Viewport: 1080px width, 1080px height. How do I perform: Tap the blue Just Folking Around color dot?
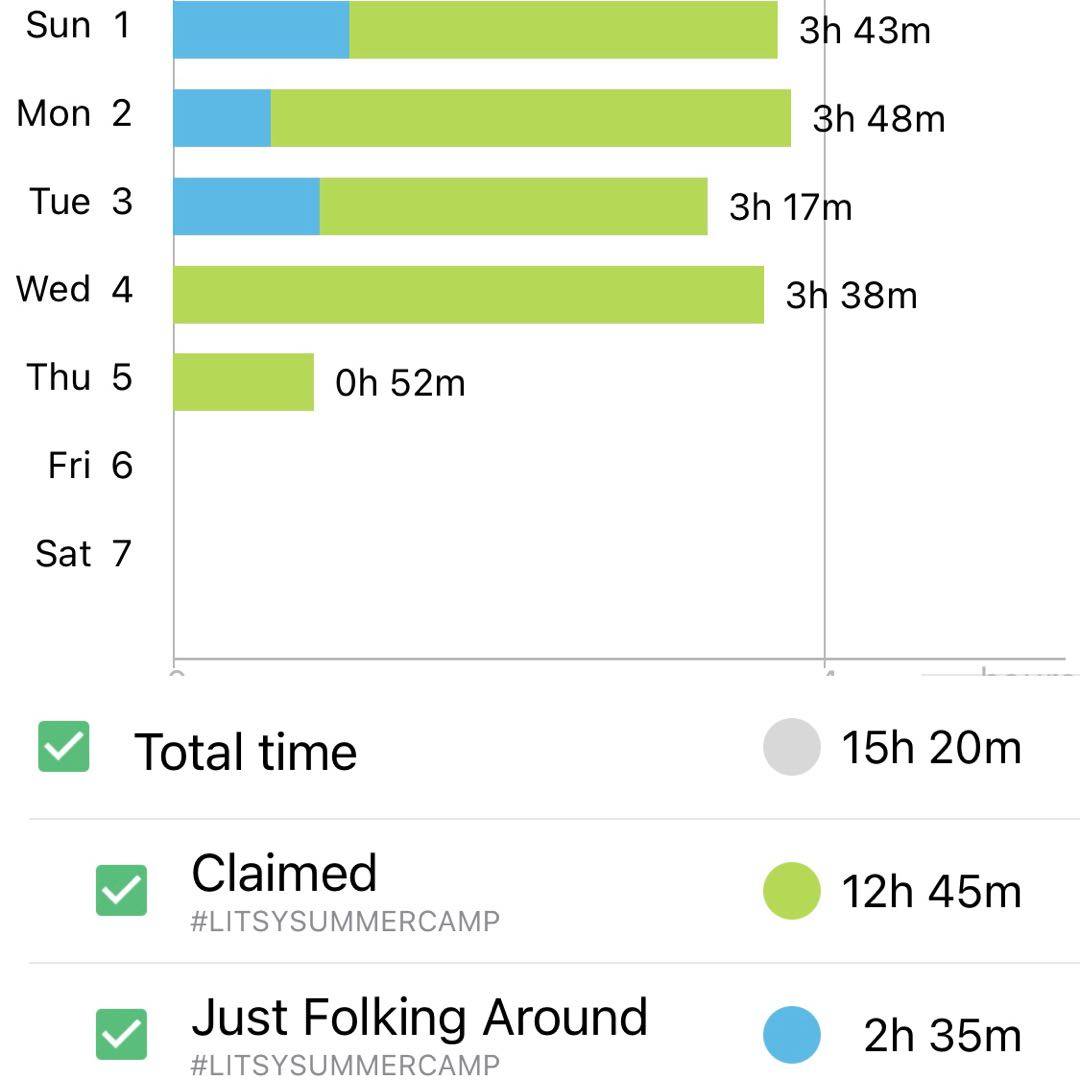click(792, 1035)
